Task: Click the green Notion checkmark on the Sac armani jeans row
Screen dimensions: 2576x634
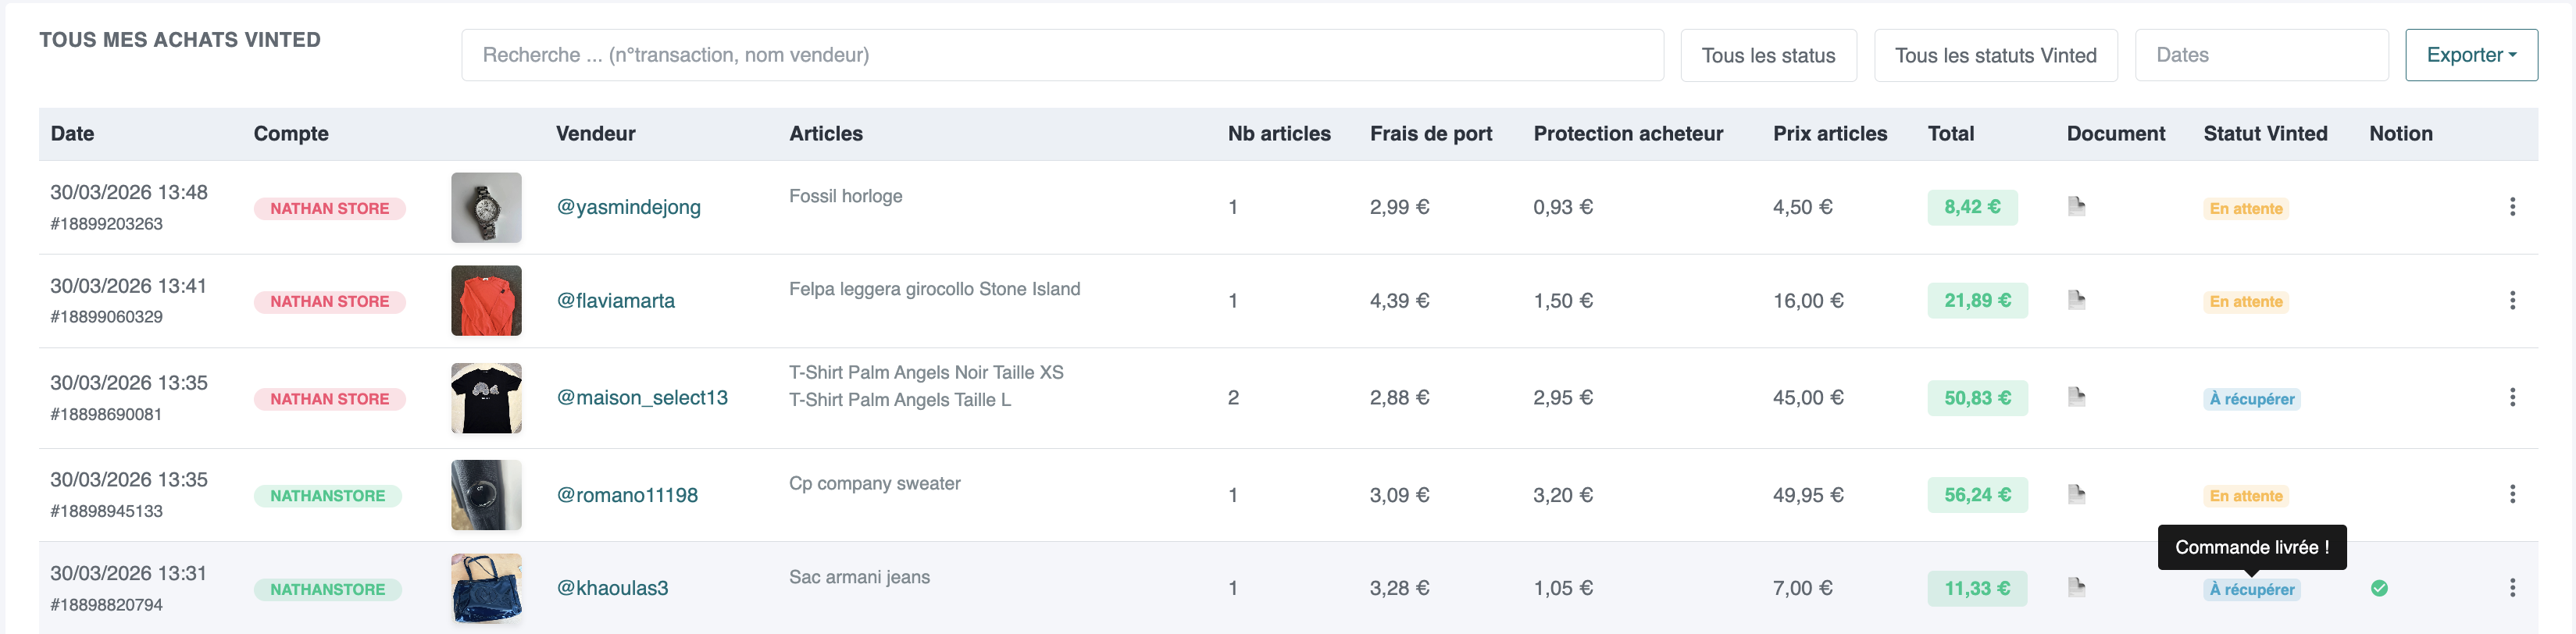Action: 2378,588
